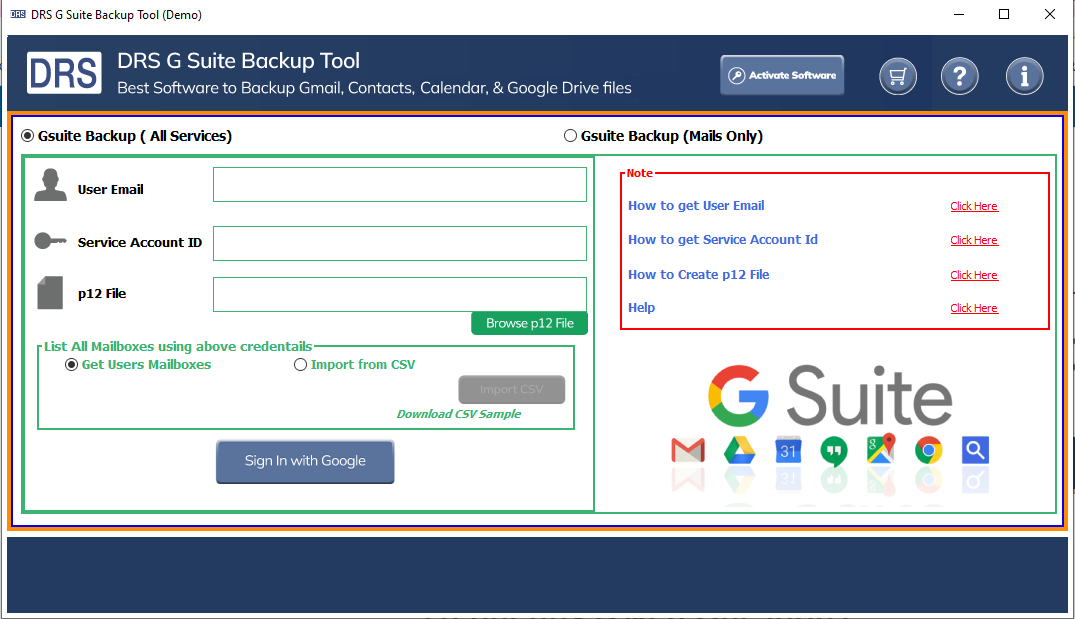Click Here link for User Email help
This screenshot has height=619, width=1075.
tap(974, 206)
